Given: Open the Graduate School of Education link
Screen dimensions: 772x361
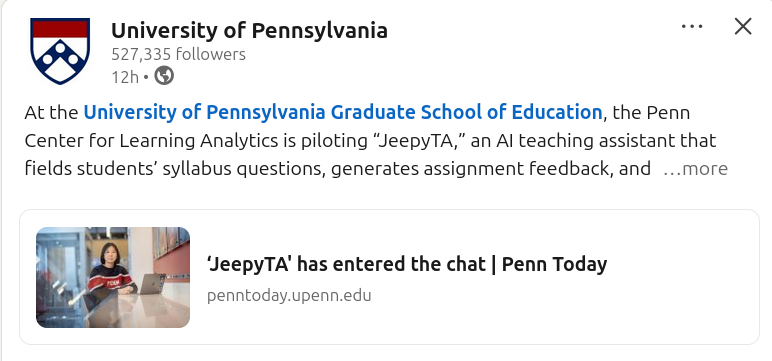Looking at the screenshot, I should coord(343,112).
